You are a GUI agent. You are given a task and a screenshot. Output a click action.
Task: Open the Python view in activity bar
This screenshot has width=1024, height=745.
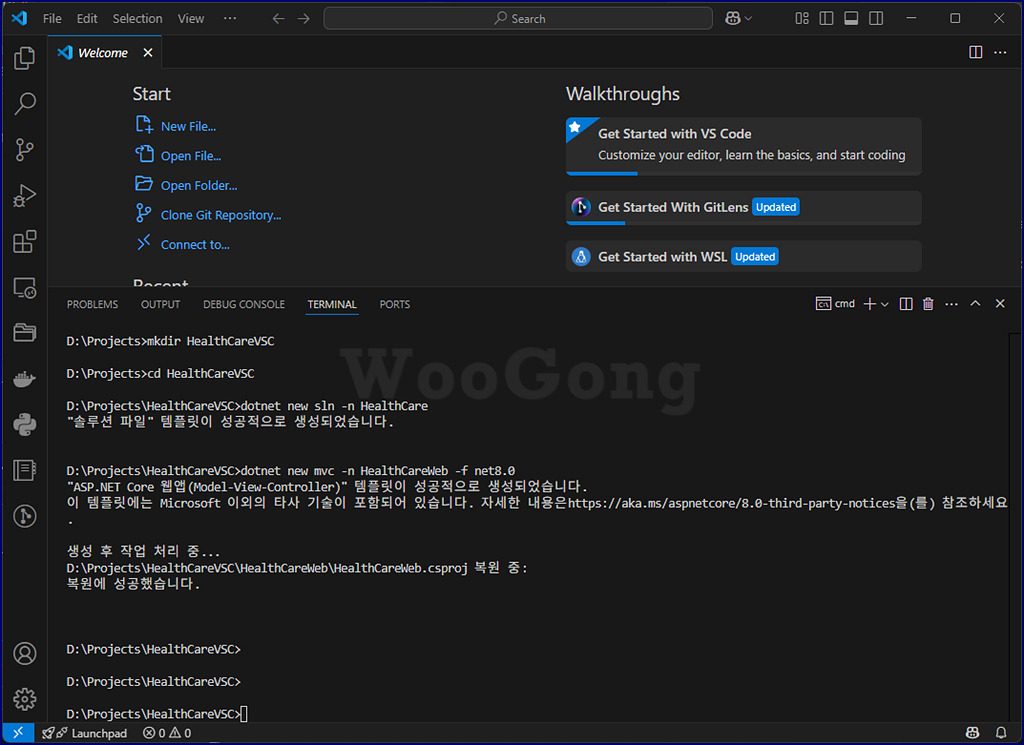point(24,424)
